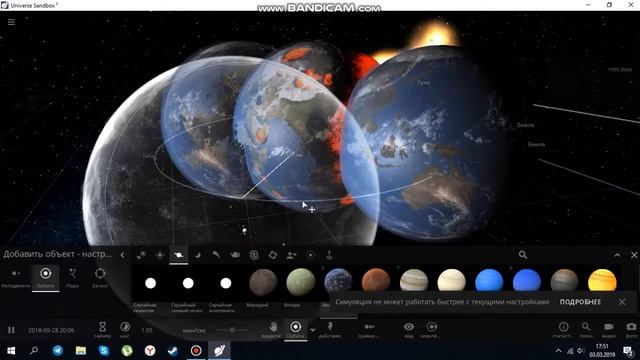Open Windows taskbar search

pos(34,351)
